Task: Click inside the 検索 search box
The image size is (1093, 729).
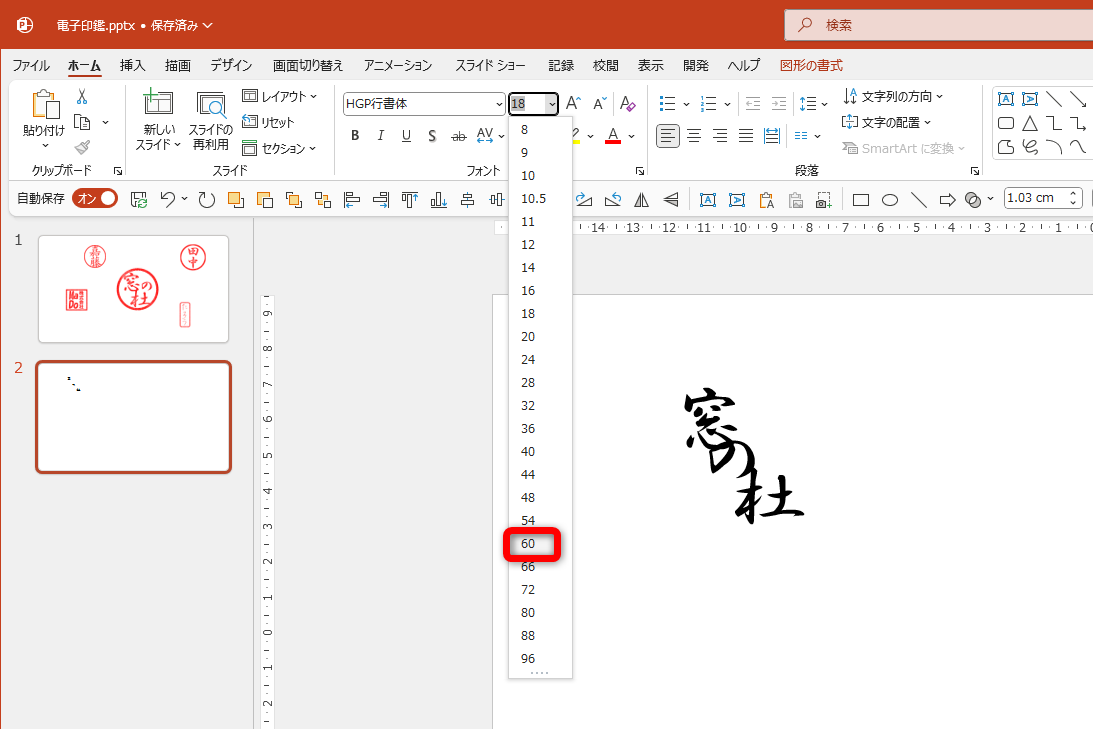Action: point(938,25)
